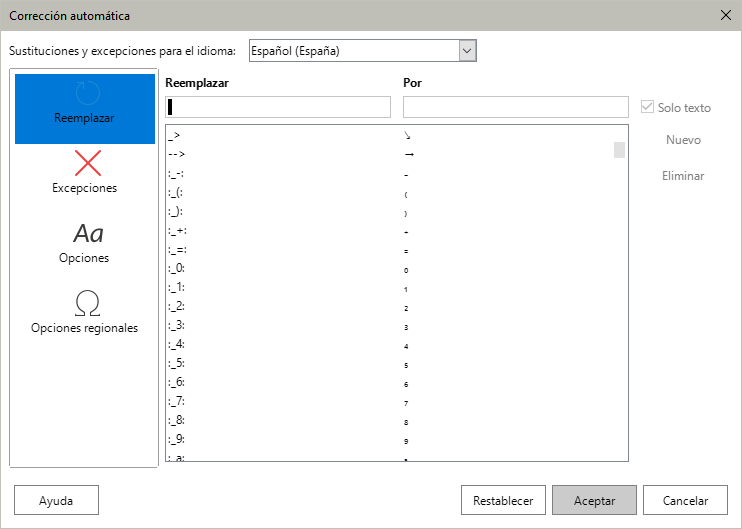The height and width of the screenshot is (529, 742).
Task: Click the replacement list scrollbar thumb
Action: (x=619, y=150)
